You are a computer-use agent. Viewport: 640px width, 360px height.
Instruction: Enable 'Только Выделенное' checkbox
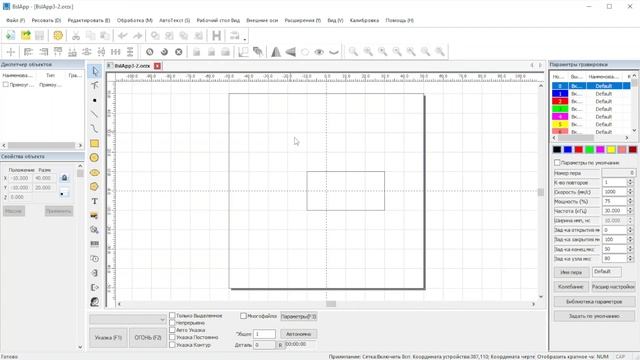[172, 316]
